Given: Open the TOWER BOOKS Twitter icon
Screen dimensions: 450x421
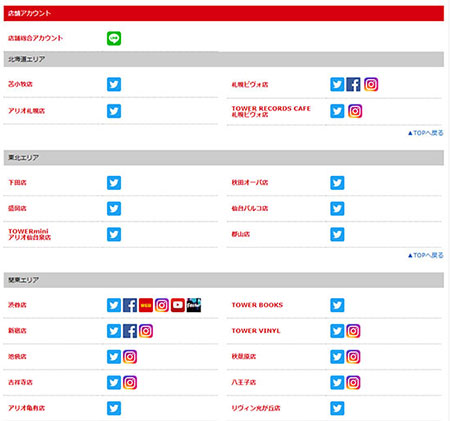Looking at the screenshot, I should [x=337, y=305].
